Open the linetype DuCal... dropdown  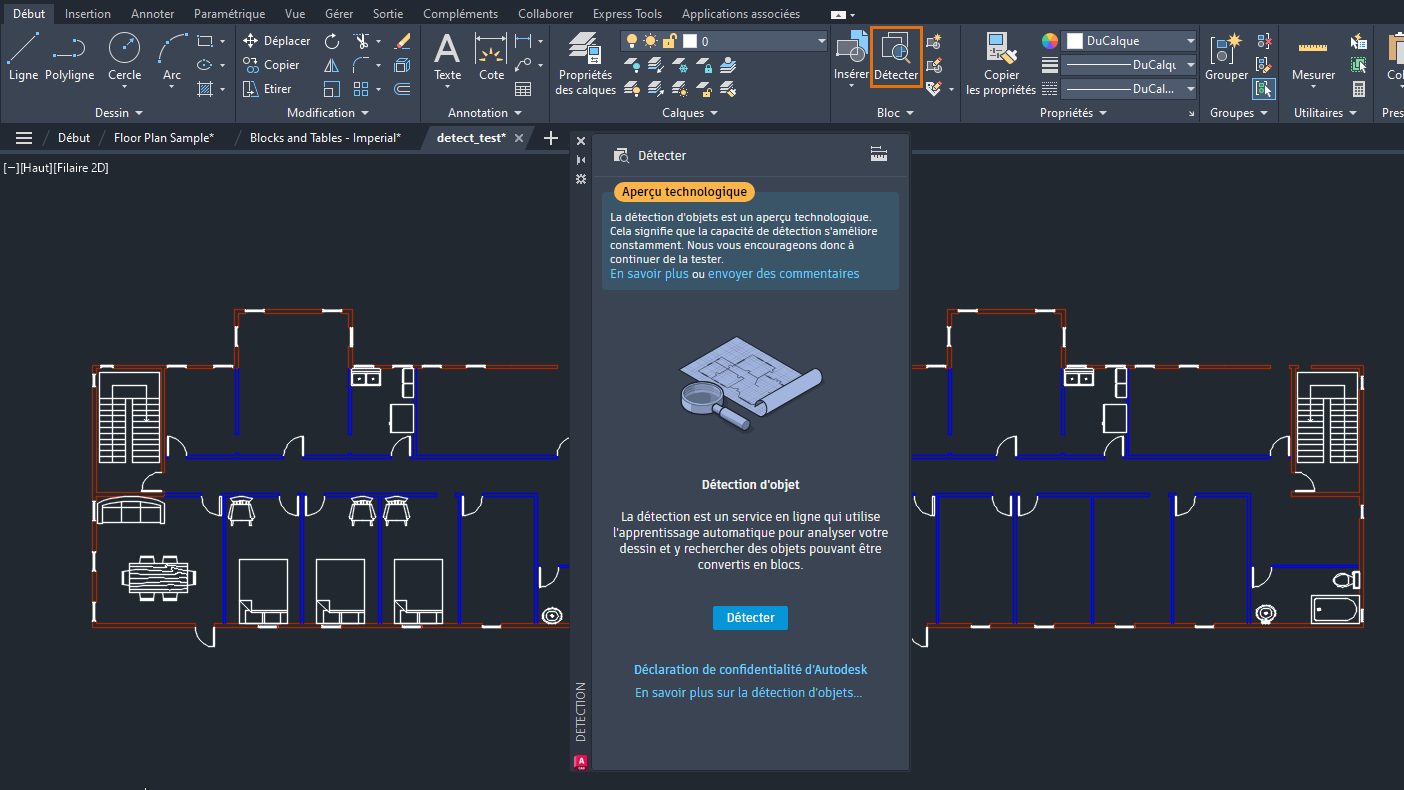(1129, 89)
